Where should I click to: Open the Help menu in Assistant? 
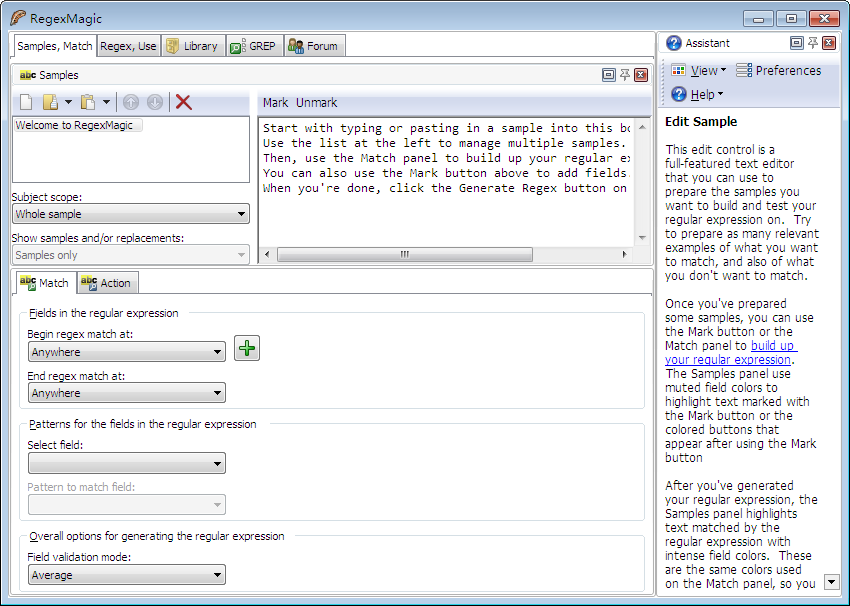(x=697, y=94)
